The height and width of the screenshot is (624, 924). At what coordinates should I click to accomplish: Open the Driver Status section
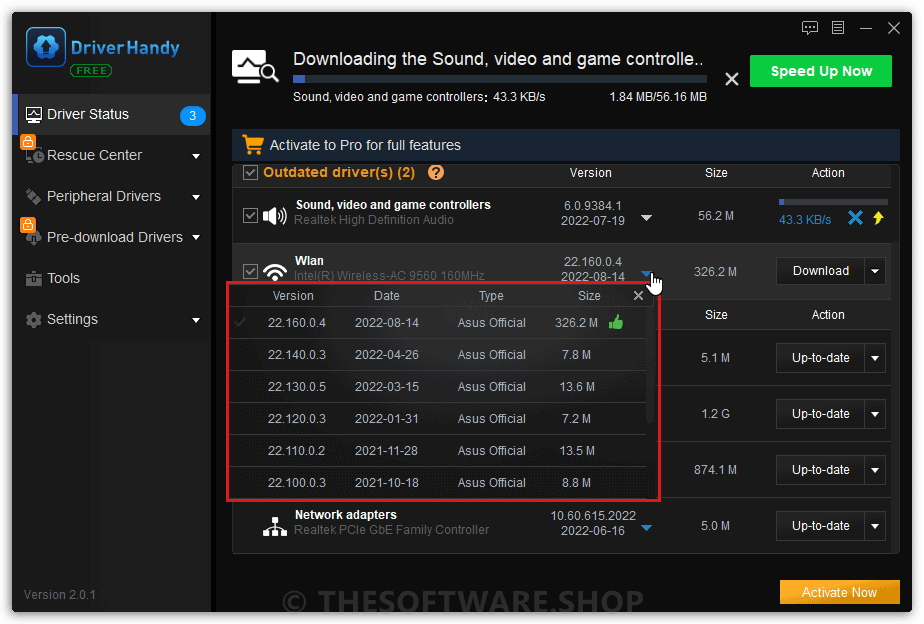(111, 114)
